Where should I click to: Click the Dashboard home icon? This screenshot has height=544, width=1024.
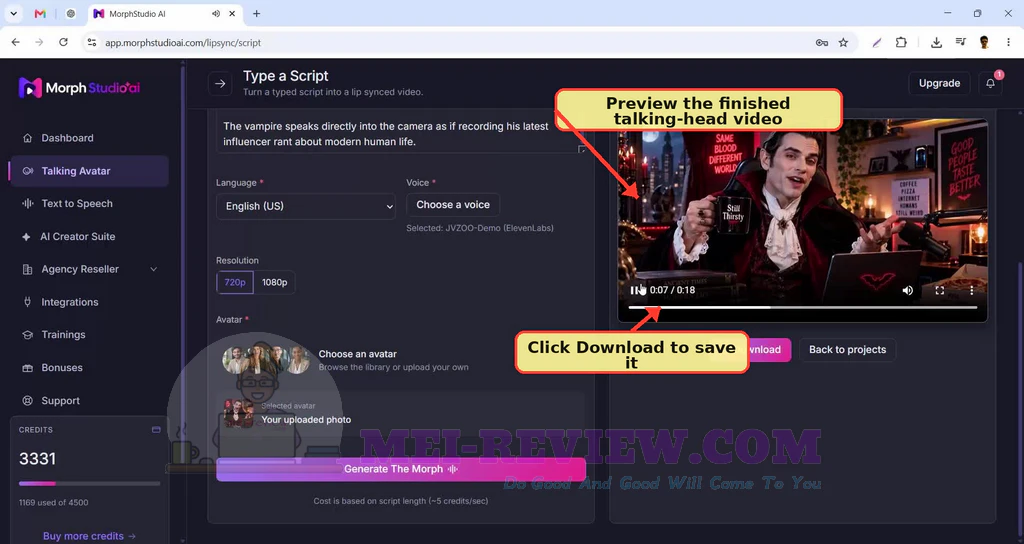tap(27, 138)
